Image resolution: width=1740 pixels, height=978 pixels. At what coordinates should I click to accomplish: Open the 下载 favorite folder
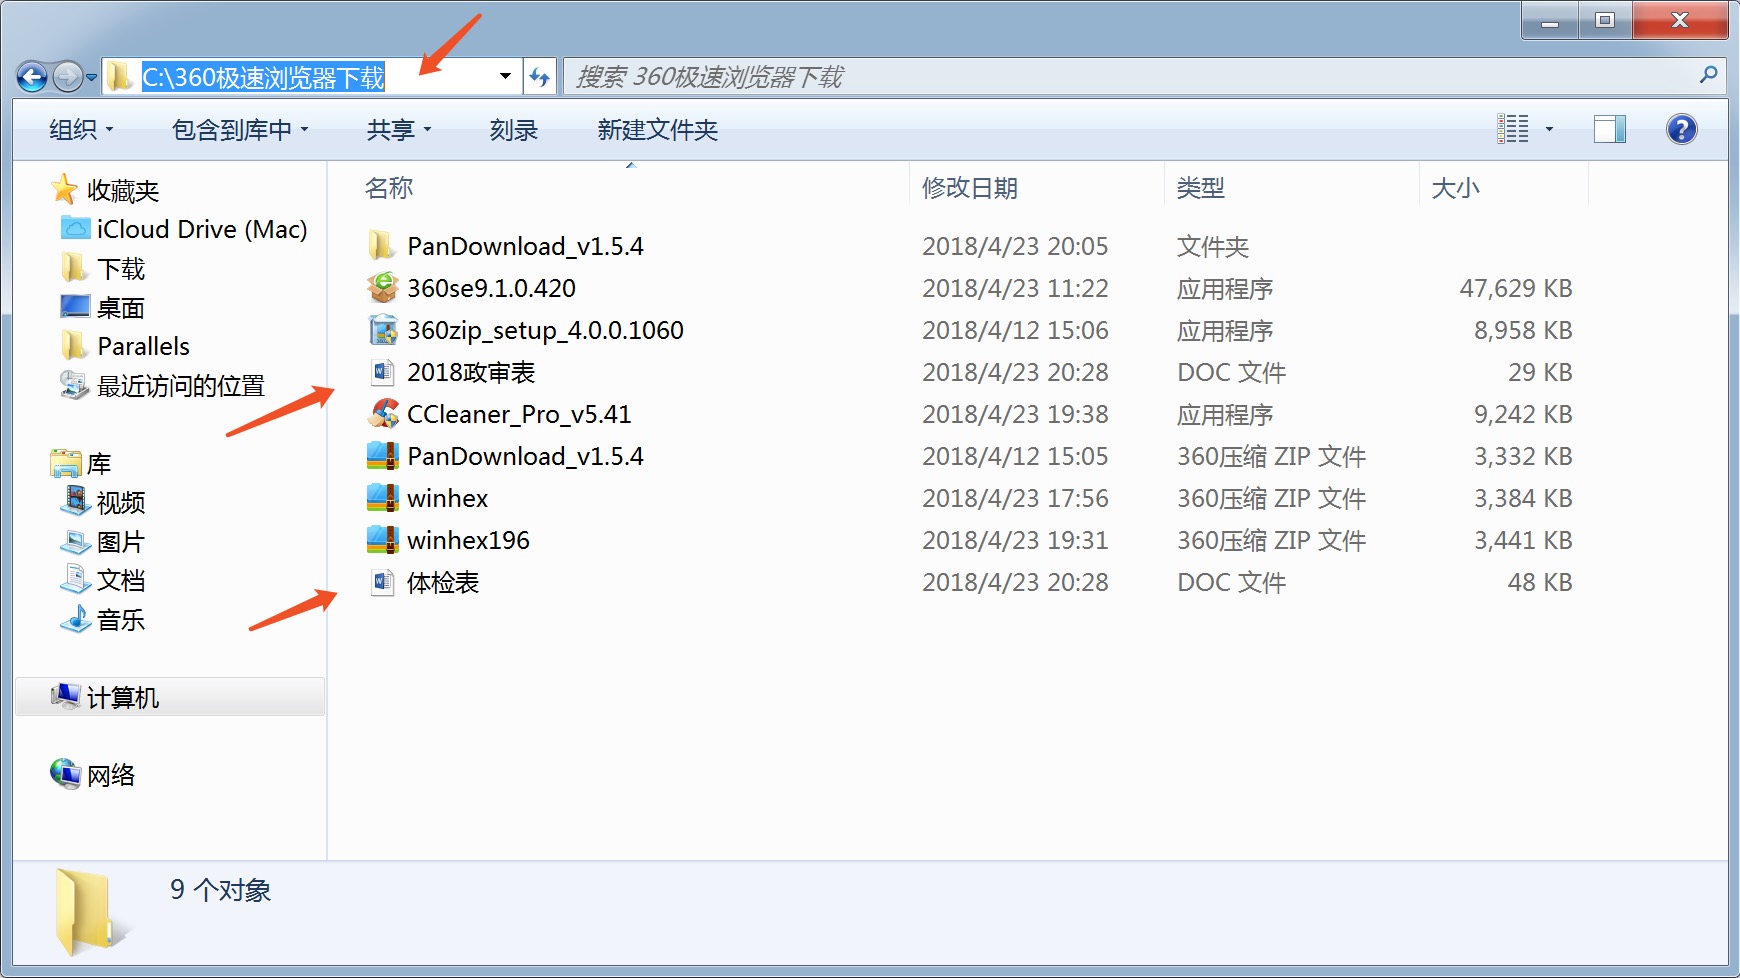pos(121,268)
